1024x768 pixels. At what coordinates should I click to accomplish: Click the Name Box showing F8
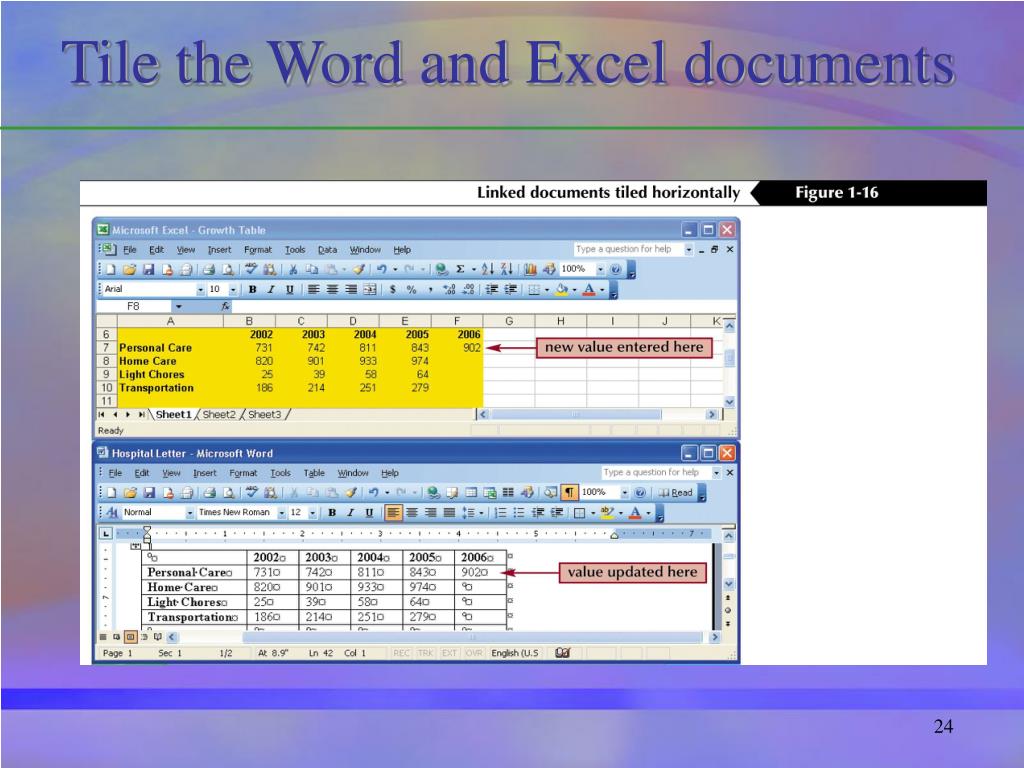tap(134, 306)
